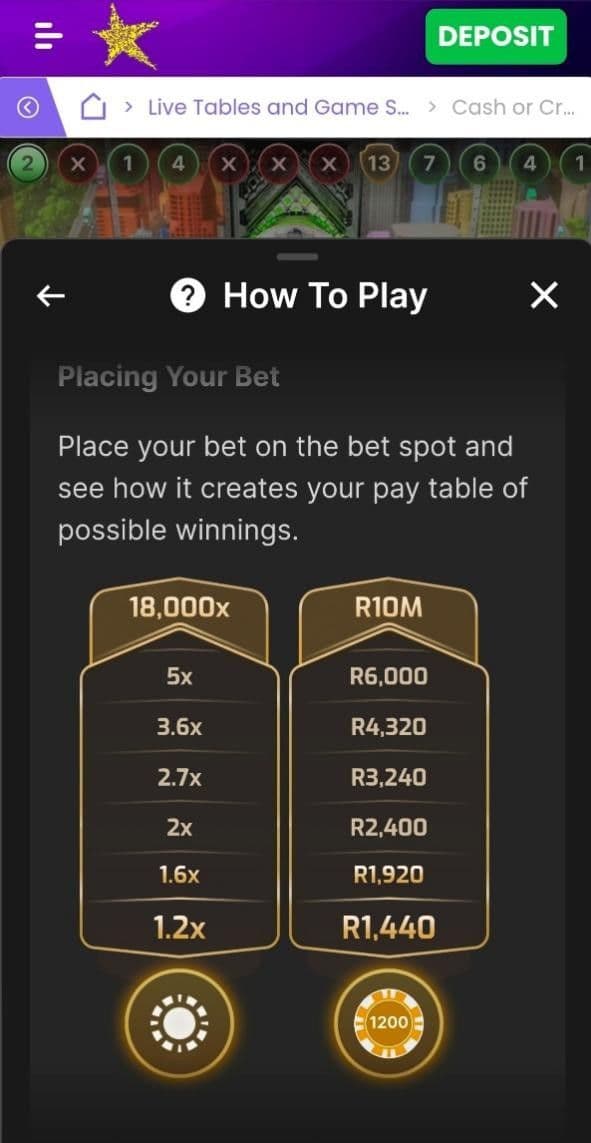Select the white betting chip
This screenshot has height=1143, width=591.
[x=179, y=1021]
